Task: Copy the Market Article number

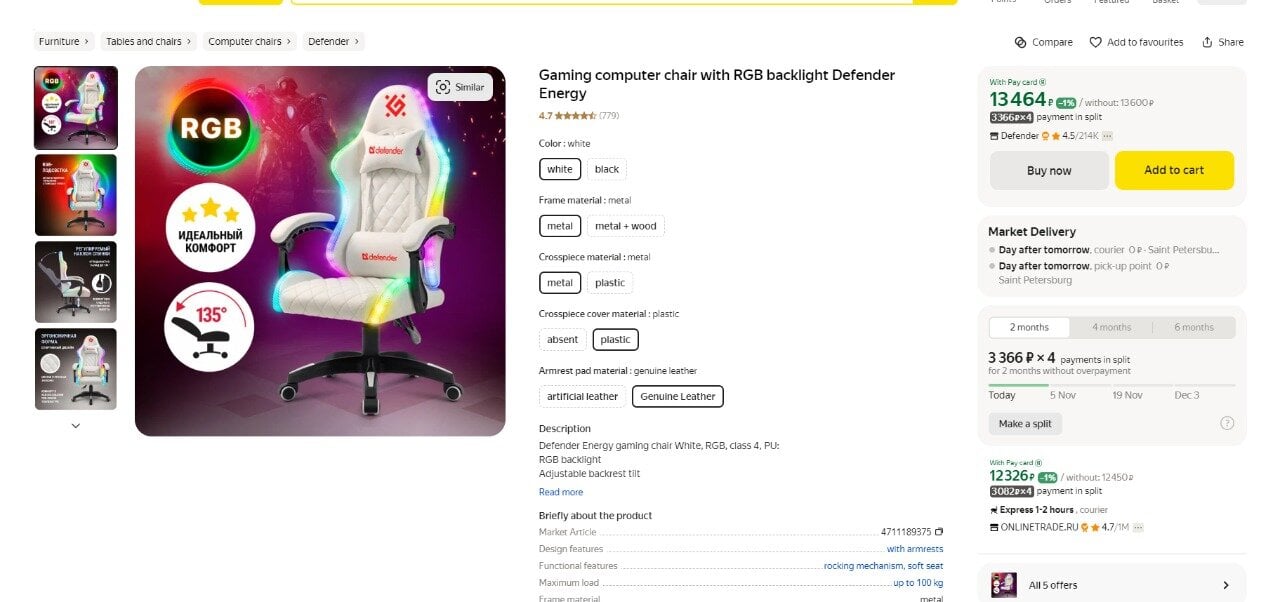Action: pos(939,532)
